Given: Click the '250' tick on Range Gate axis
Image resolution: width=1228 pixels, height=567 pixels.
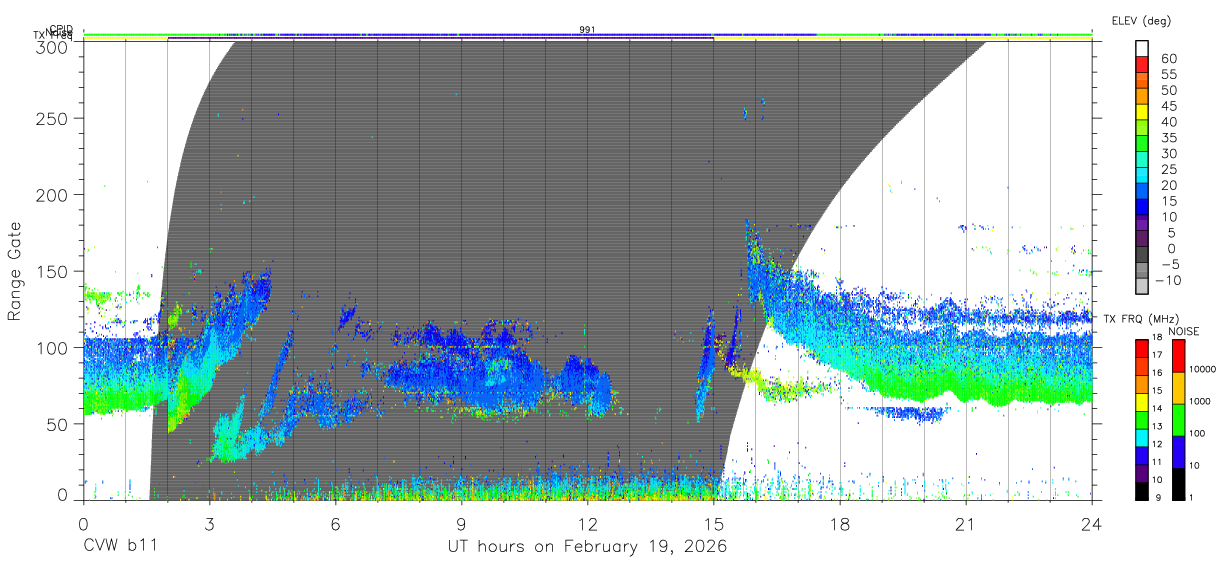Looking at the screenshot, I should [x=52, y=118].
